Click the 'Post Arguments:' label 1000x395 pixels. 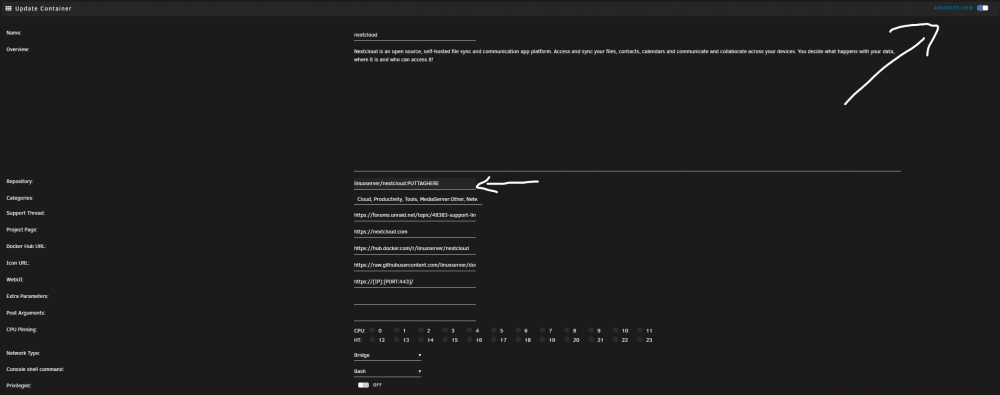click(x=26, y=313)
